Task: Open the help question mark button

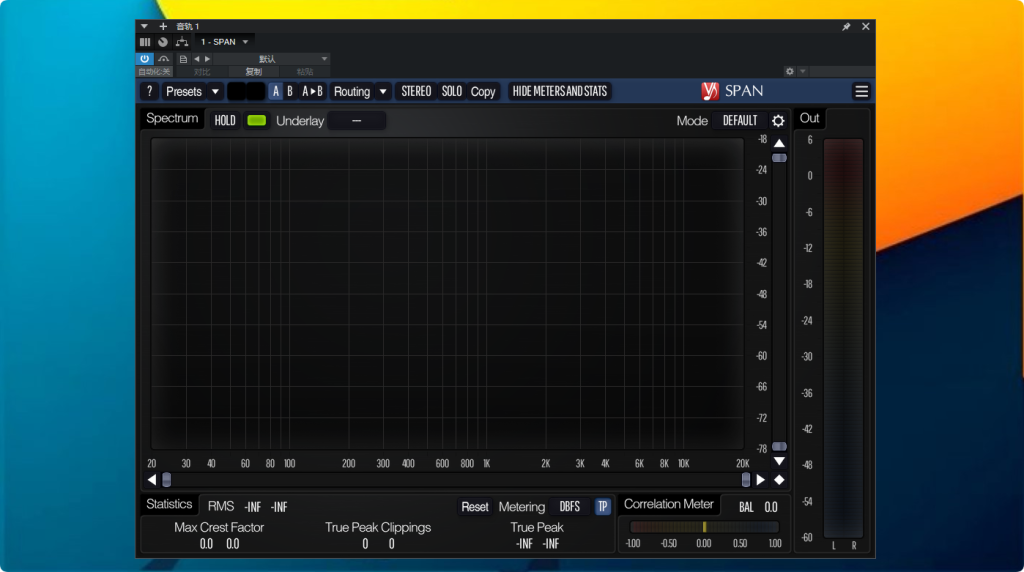Action: [150, 91]
